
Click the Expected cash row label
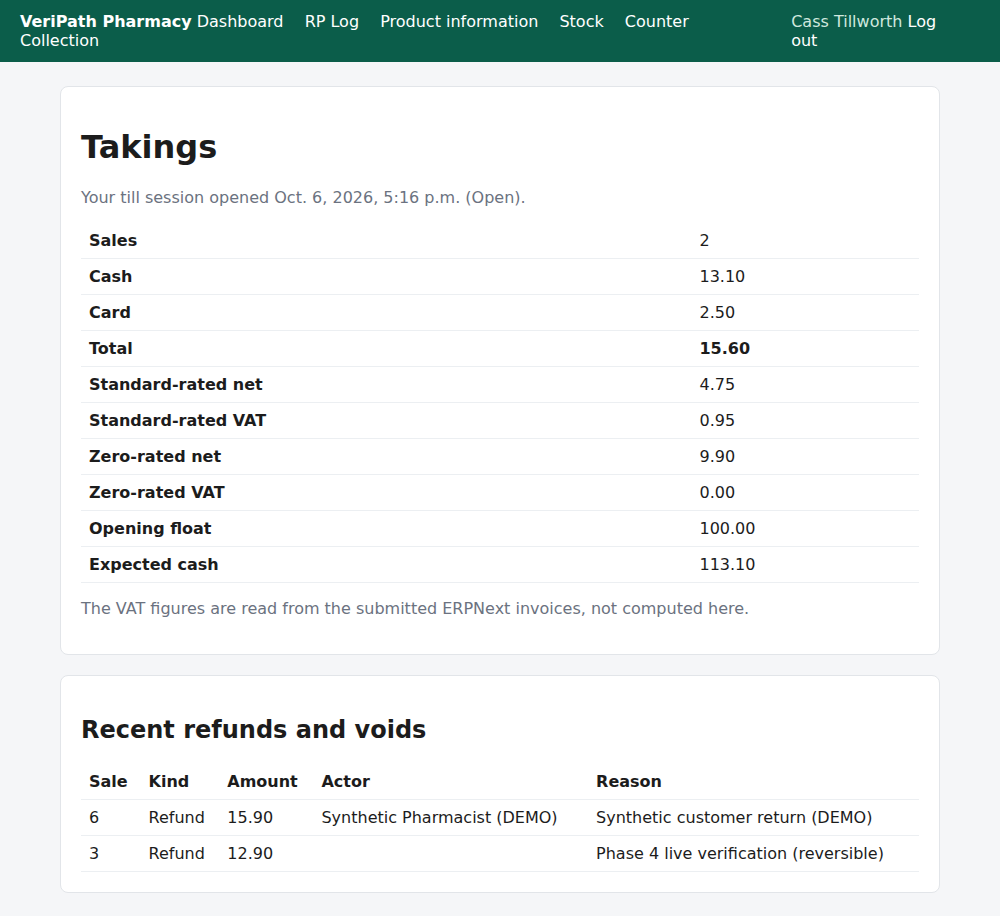click(153, 565)
